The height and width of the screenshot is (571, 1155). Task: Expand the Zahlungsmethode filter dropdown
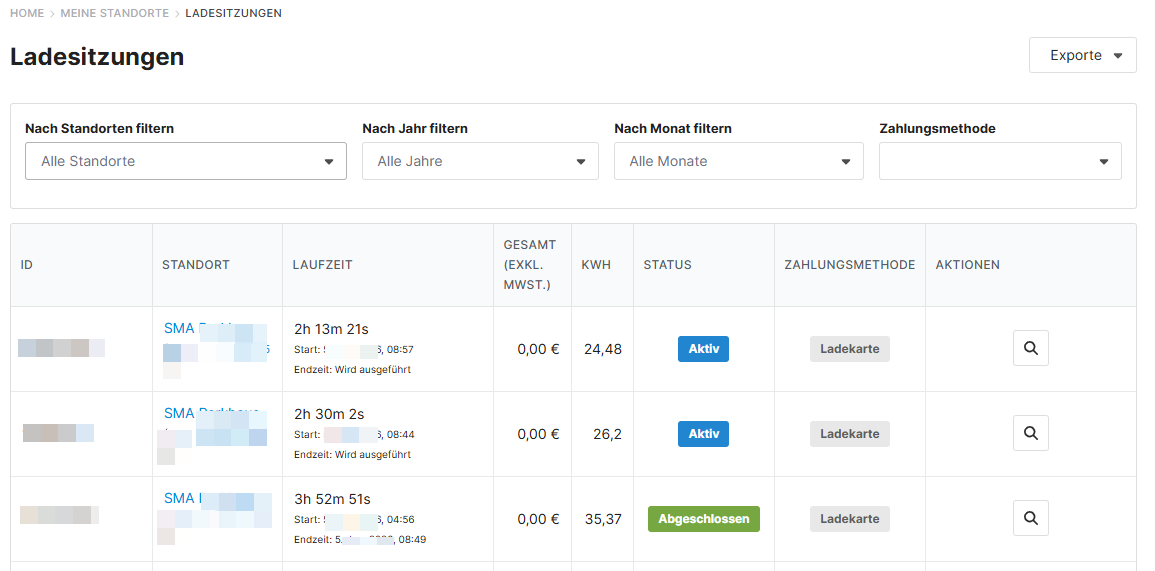(1000, 161)
